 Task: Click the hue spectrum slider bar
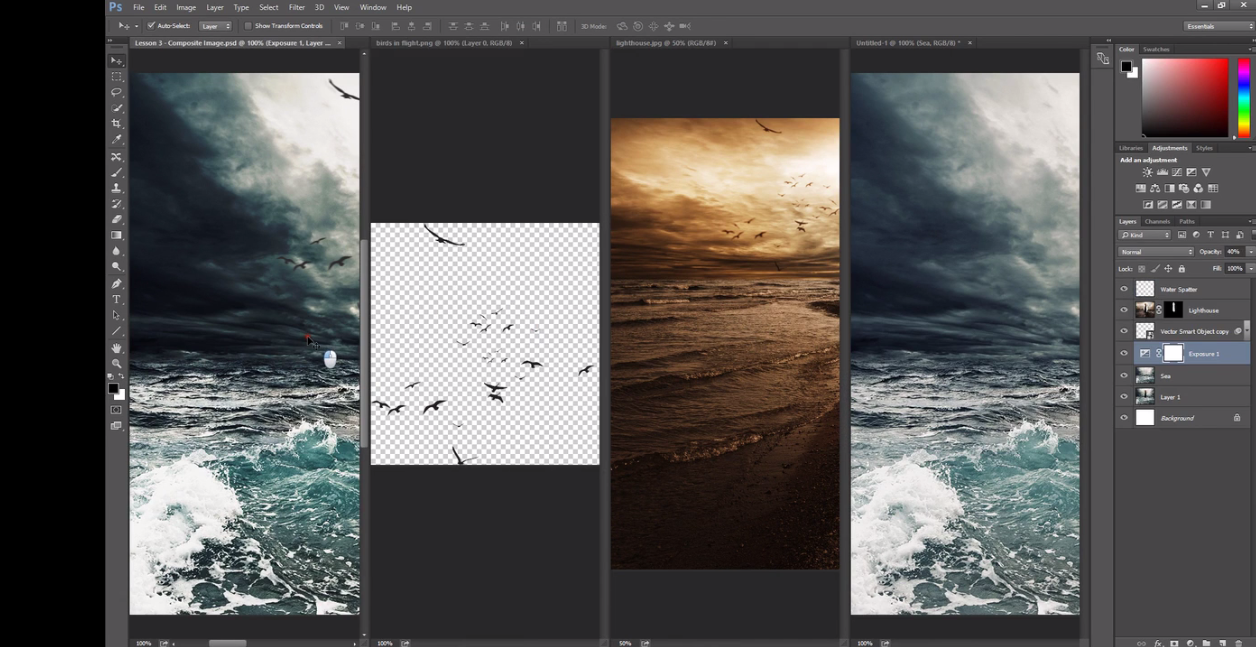1243,97
